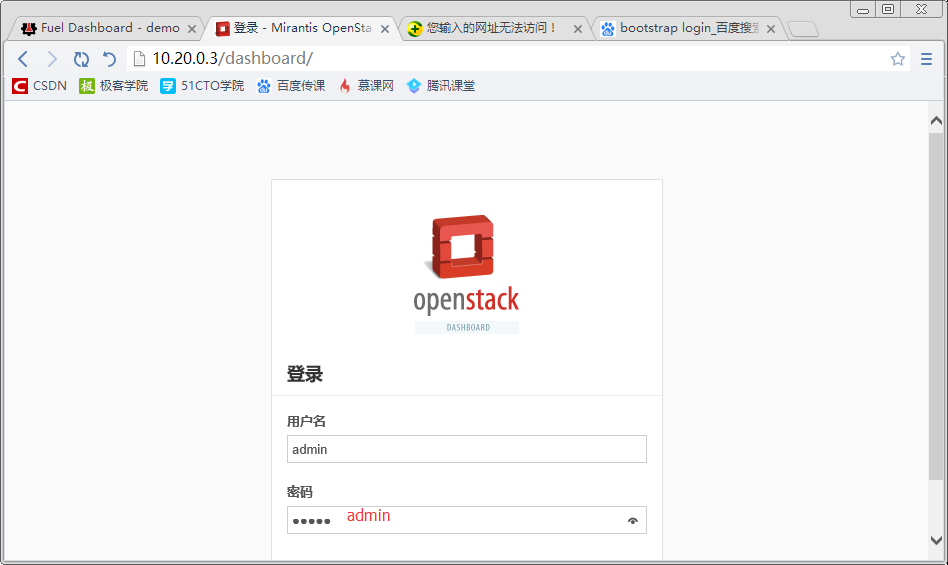This screenshot has height=565, width=948.
Task: Close the Mirantis OpenStack login tab
Action: [385, 28]
